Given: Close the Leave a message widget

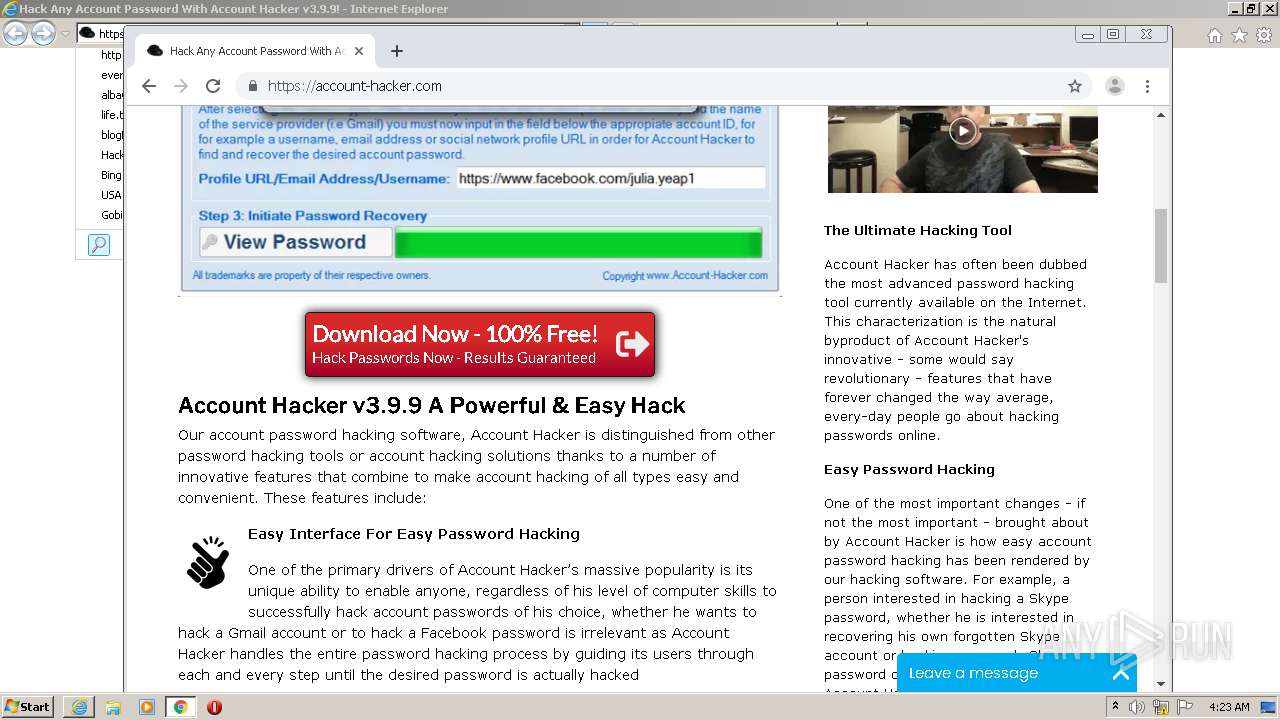Looking at the screenshot, I should coord(1121,673).
